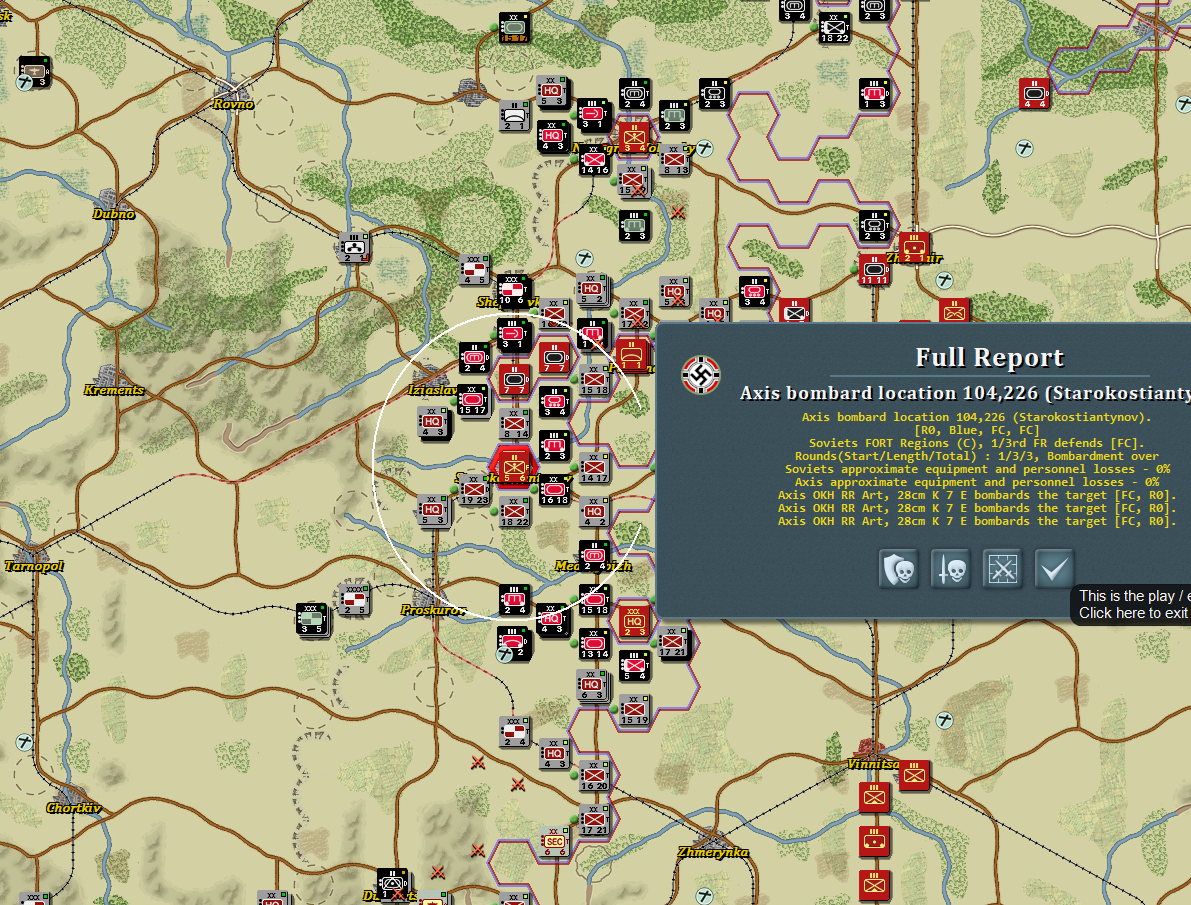Screen dimensions: 1191x905
Task: Click the Zhmerynka city label
Action: [713, 853]
